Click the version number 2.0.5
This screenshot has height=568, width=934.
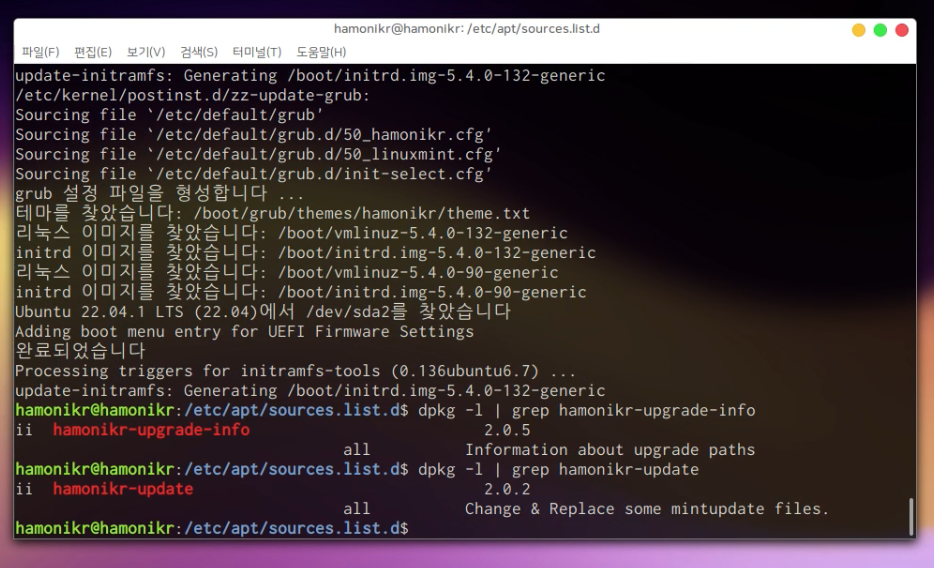point(507,430)
